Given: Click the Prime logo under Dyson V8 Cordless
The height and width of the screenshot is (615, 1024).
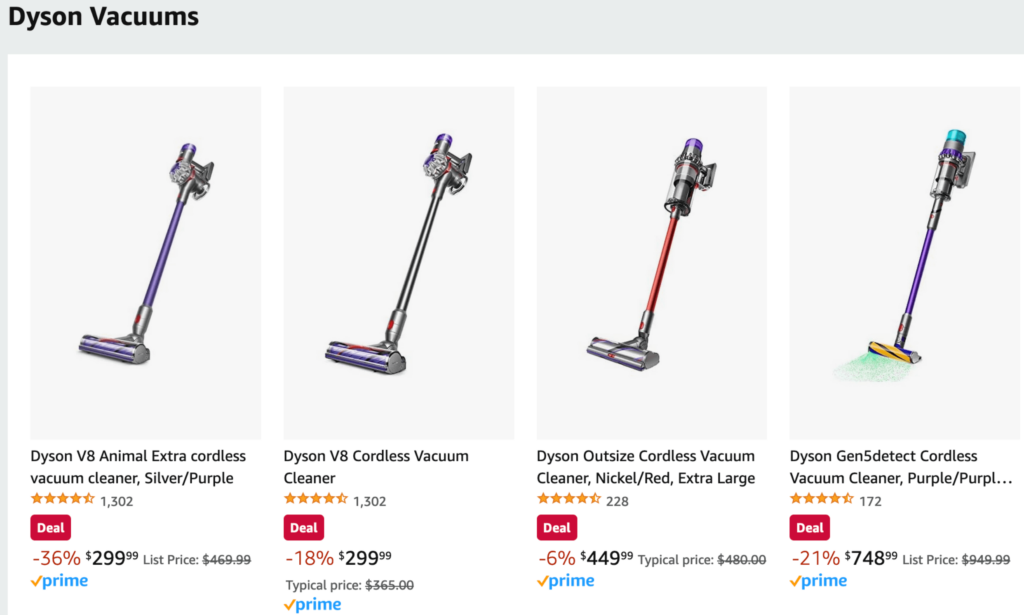Looking at the screenshot, I should (312, 605).
